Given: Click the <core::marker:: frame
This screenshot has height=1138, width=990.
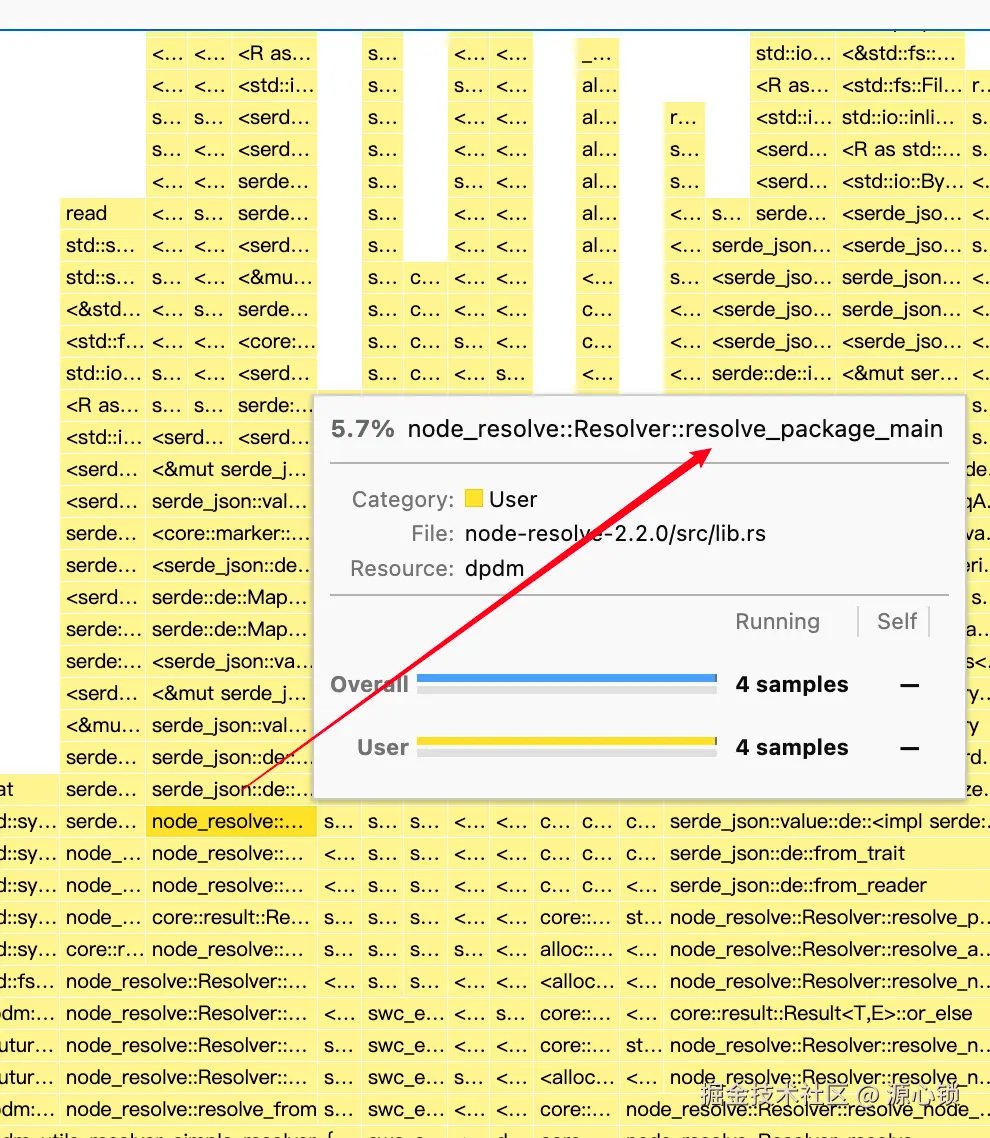Looking at the screenshot, I should click(x=231, y=533).
